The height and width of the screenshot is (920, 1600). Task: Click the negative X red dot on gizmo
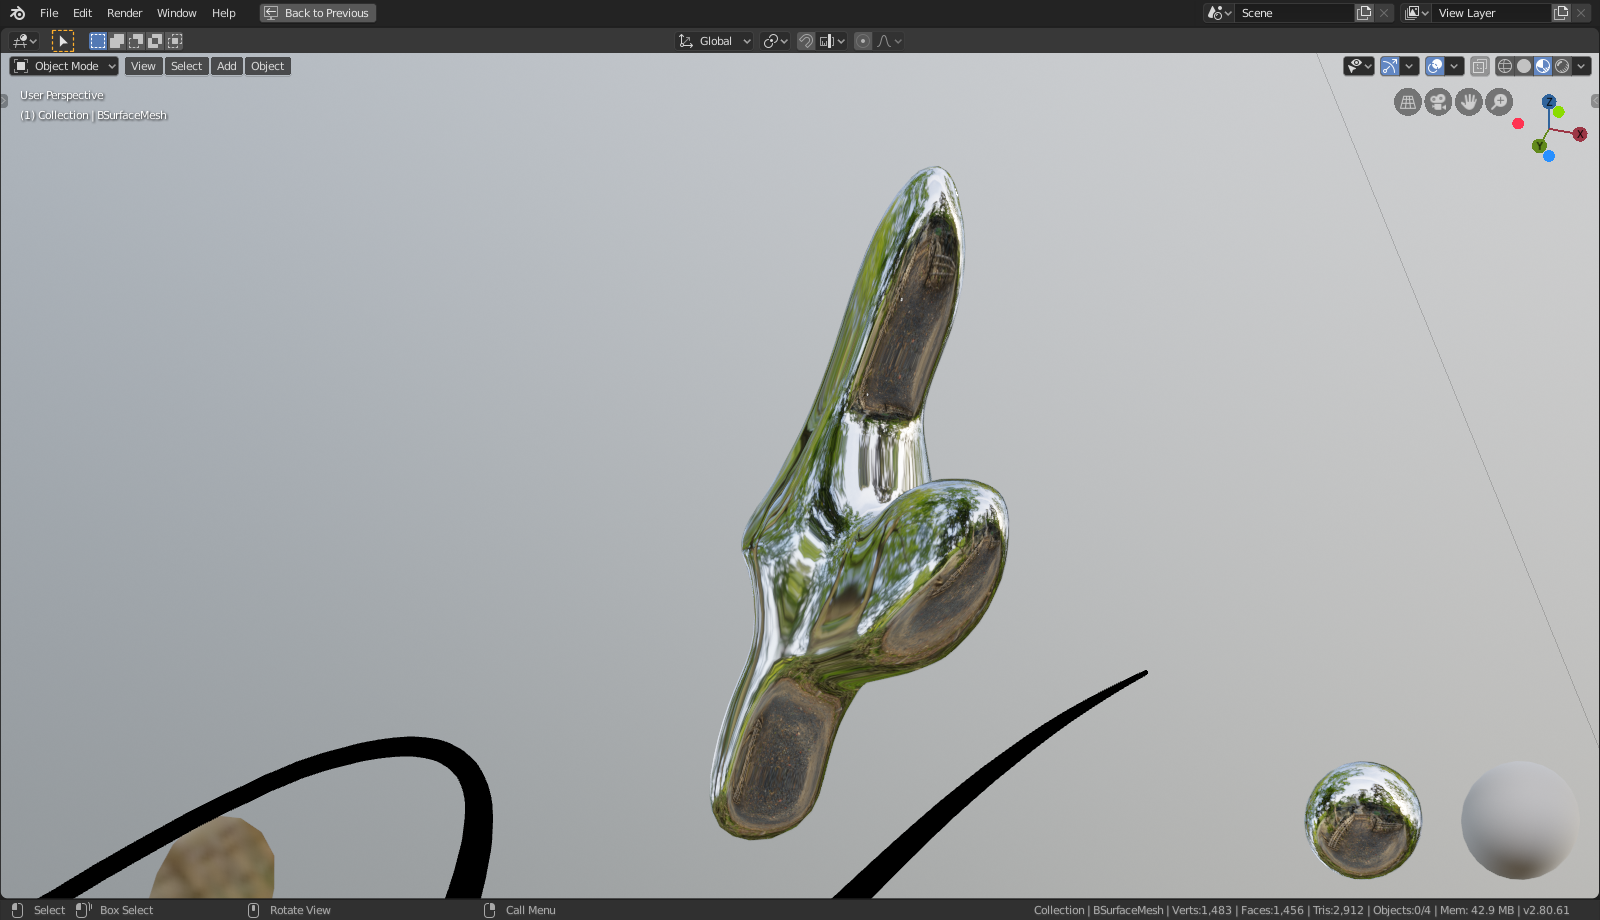(x=1518, y=123)
